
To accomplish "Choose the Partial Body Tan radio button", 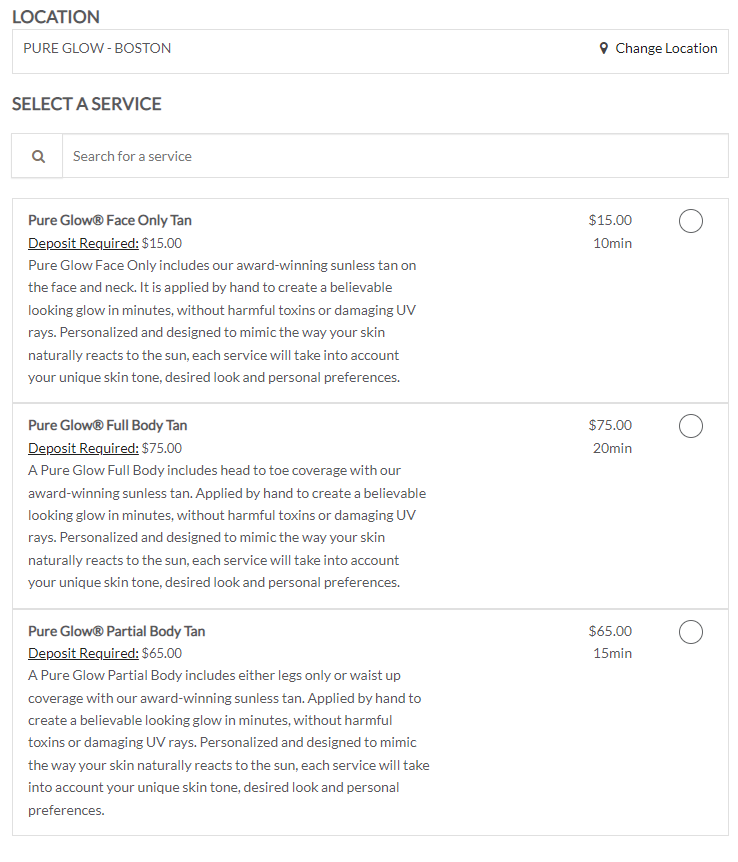I will point(690,632).
